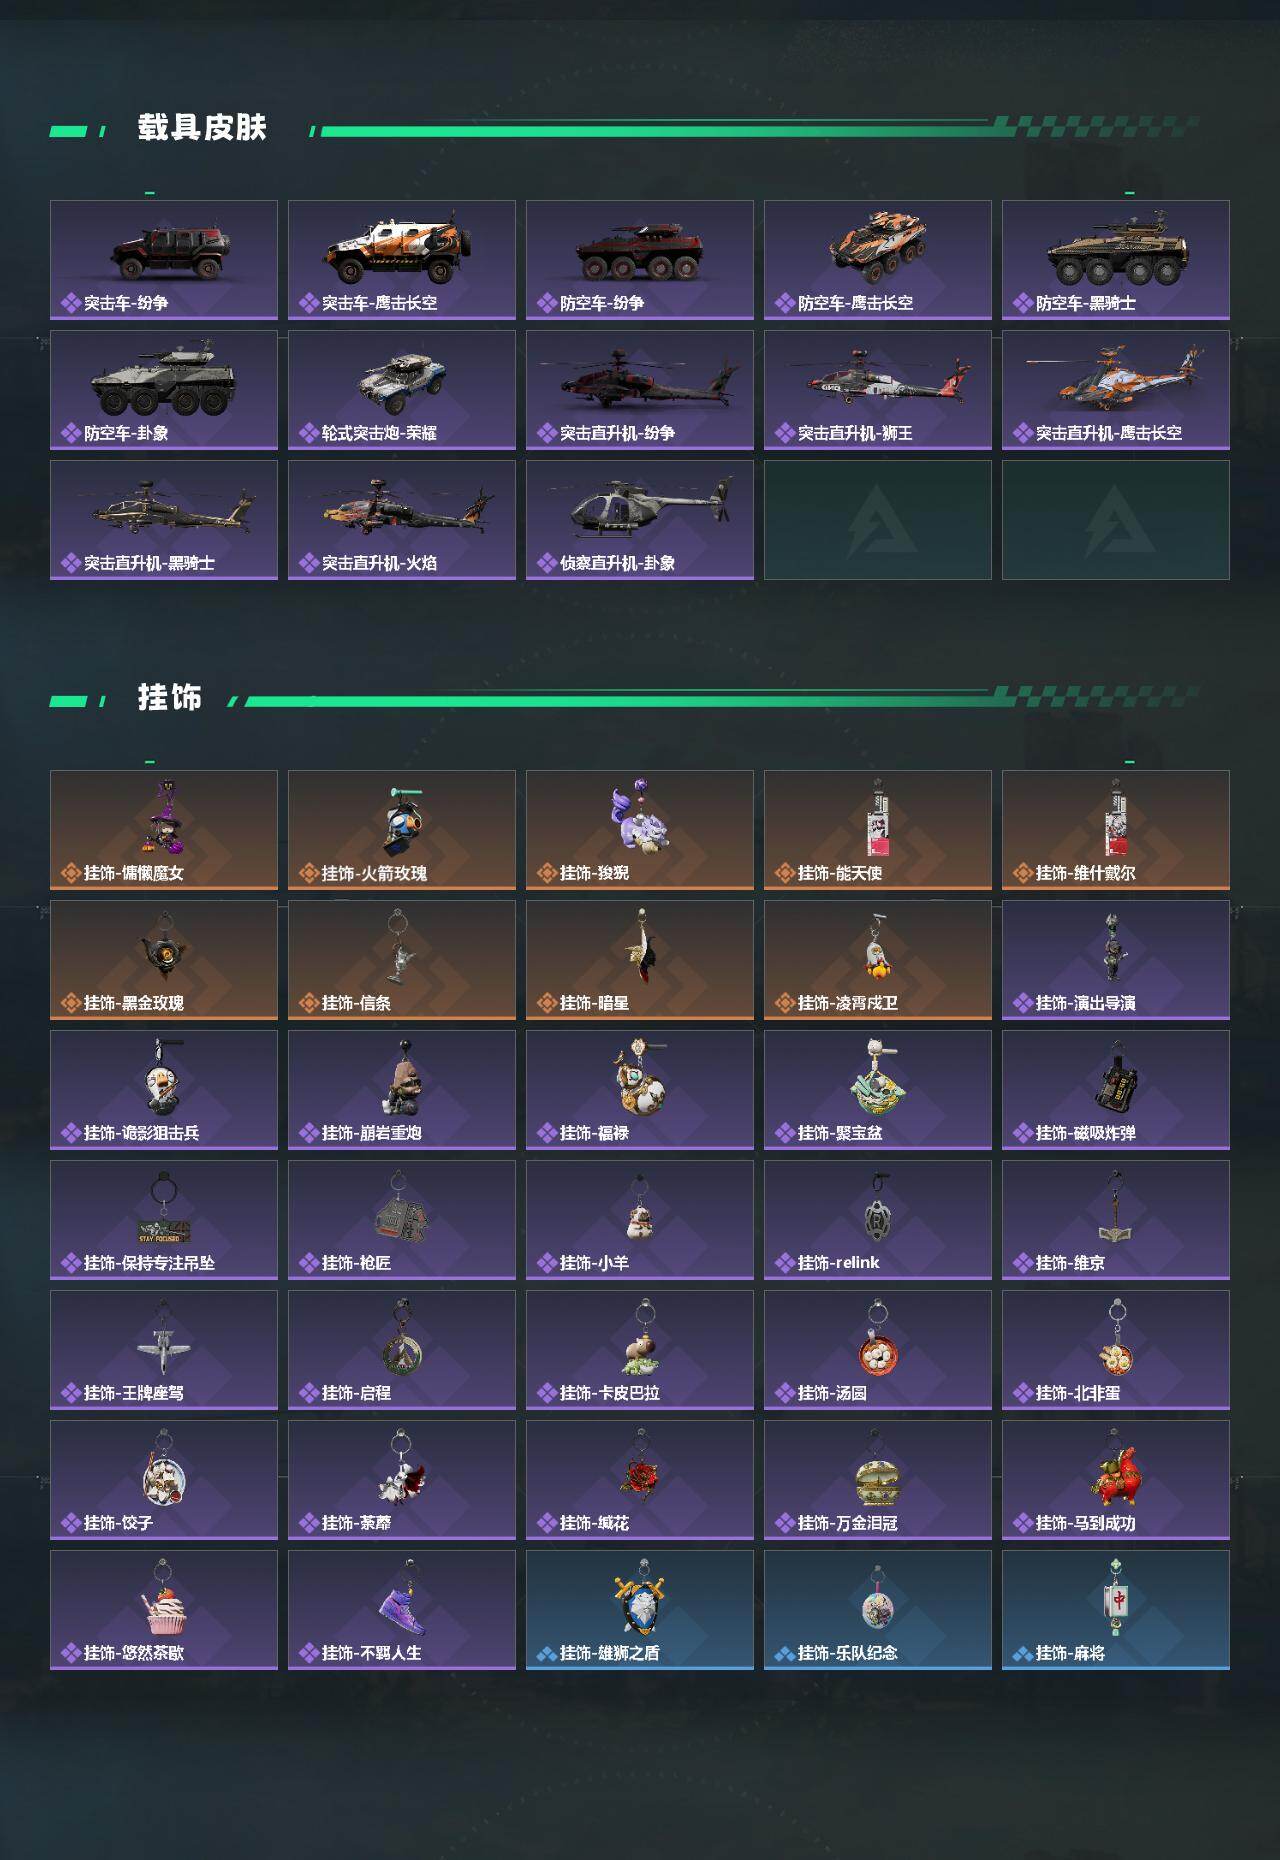Select 突击直升机-狮王 helicopter skin
The width and height of the screenshot is (1280, 1860).
(878, 390)
